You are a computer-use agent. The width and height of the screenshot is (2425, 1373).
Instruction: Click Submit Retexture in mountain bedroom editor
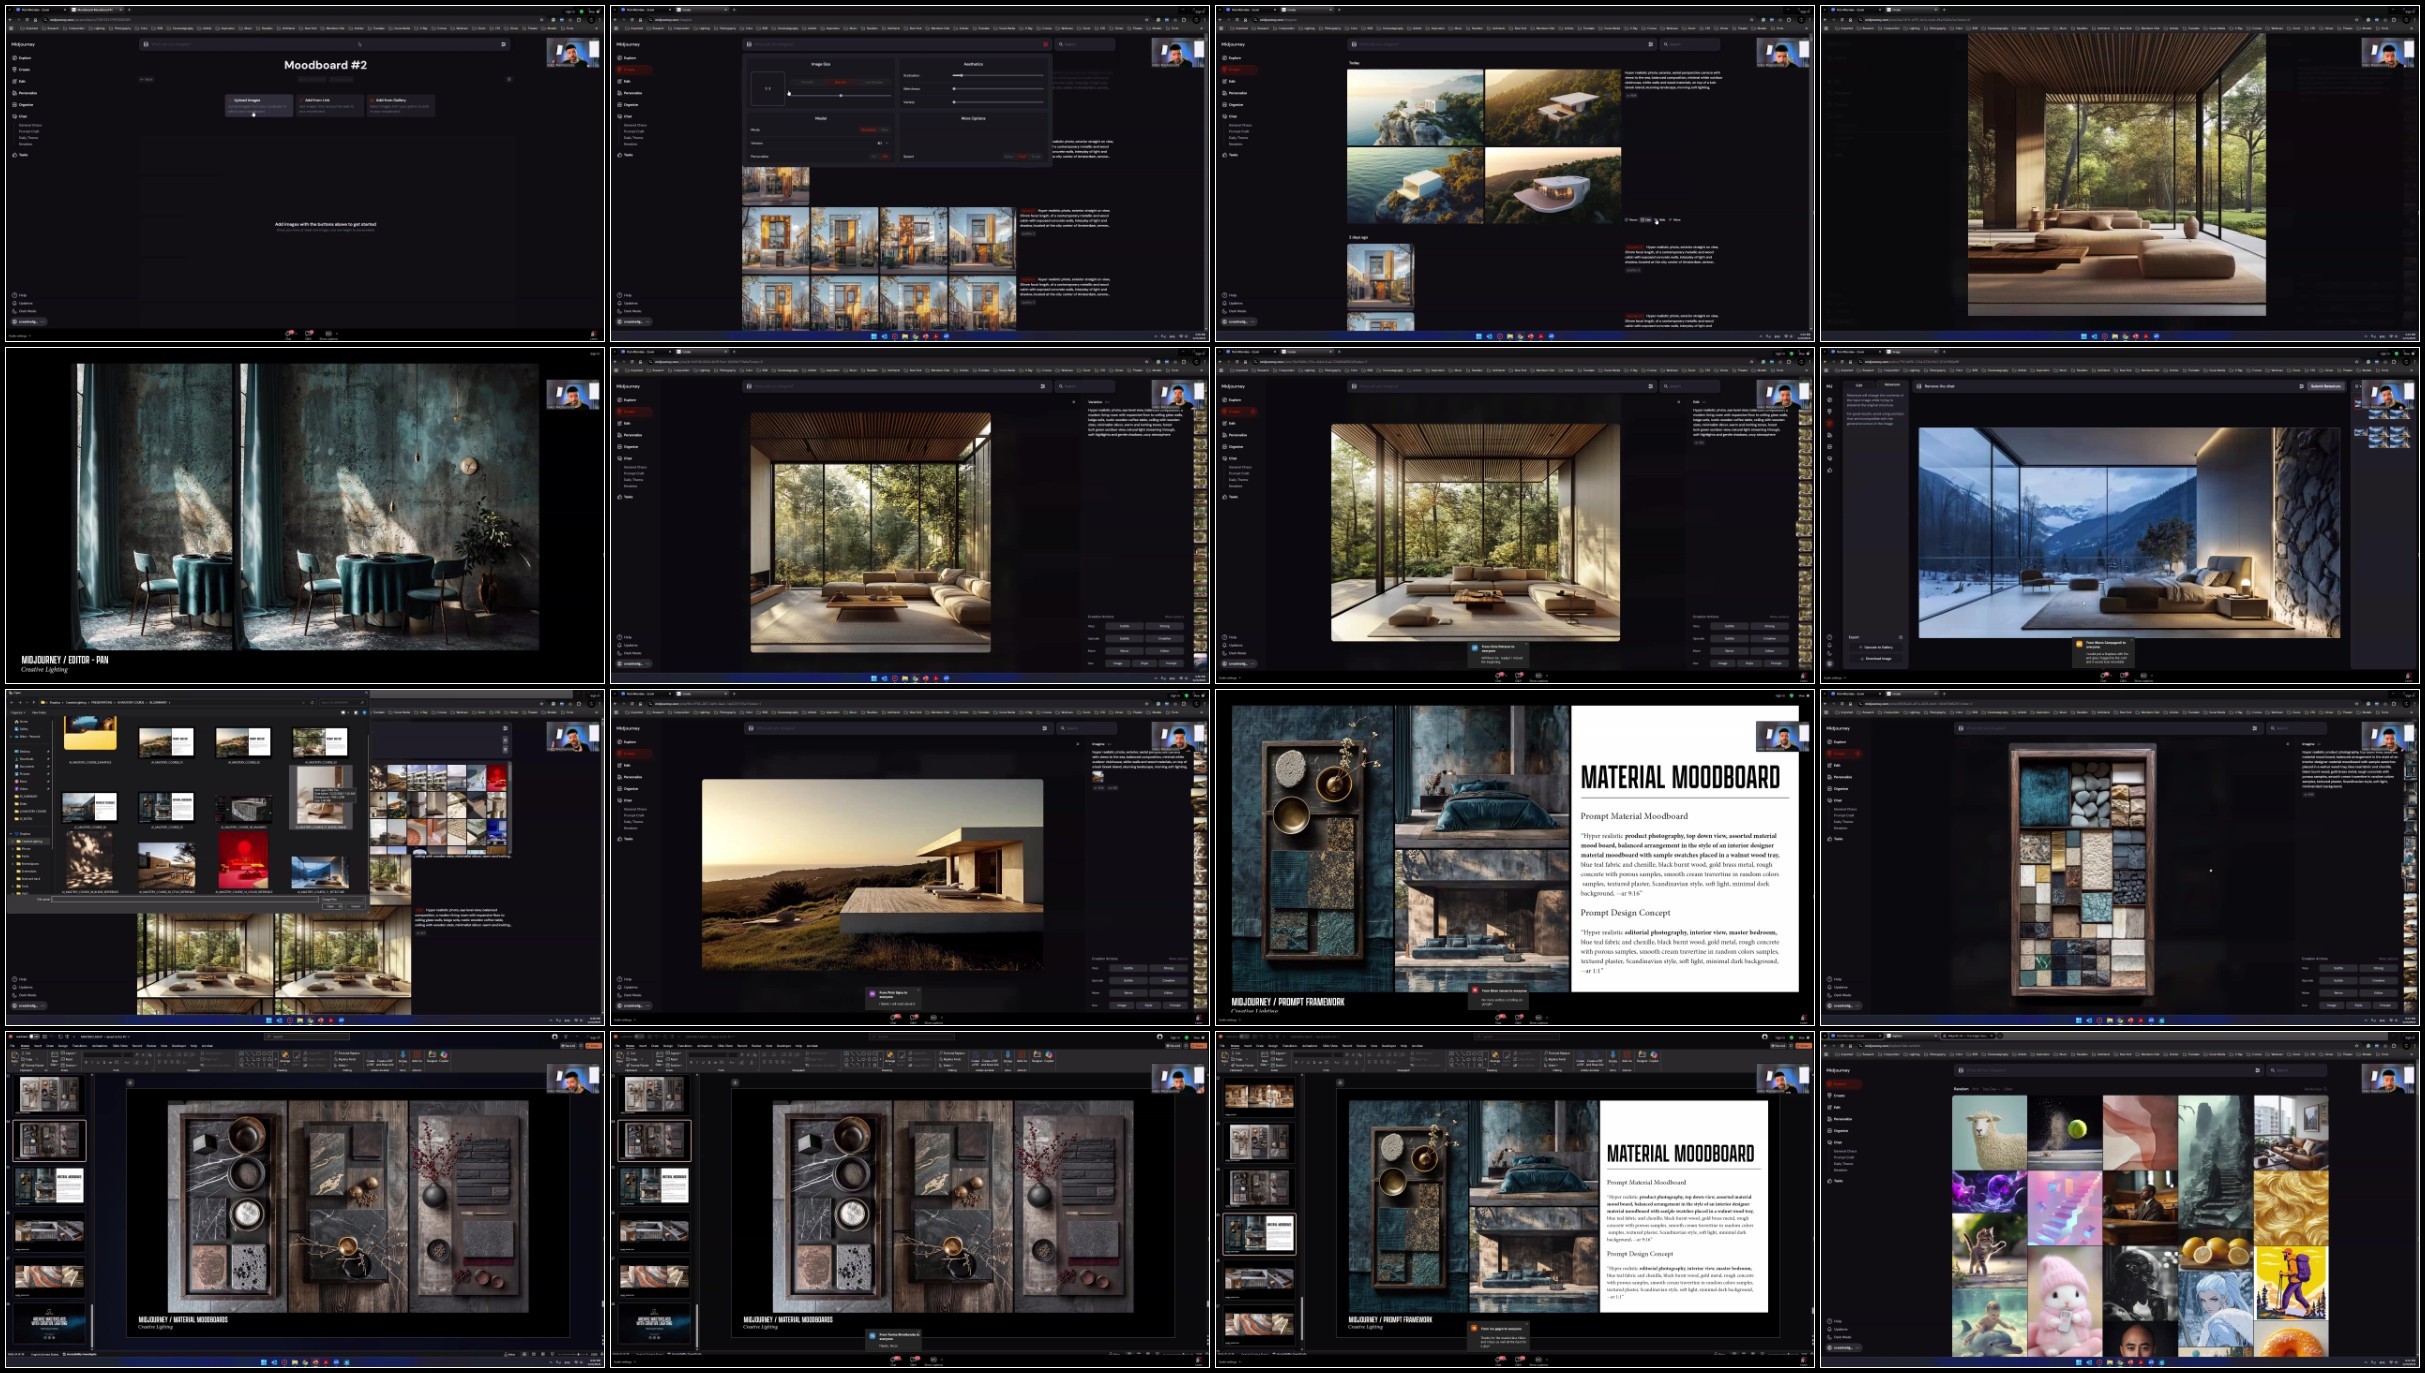coord(2326,386)
